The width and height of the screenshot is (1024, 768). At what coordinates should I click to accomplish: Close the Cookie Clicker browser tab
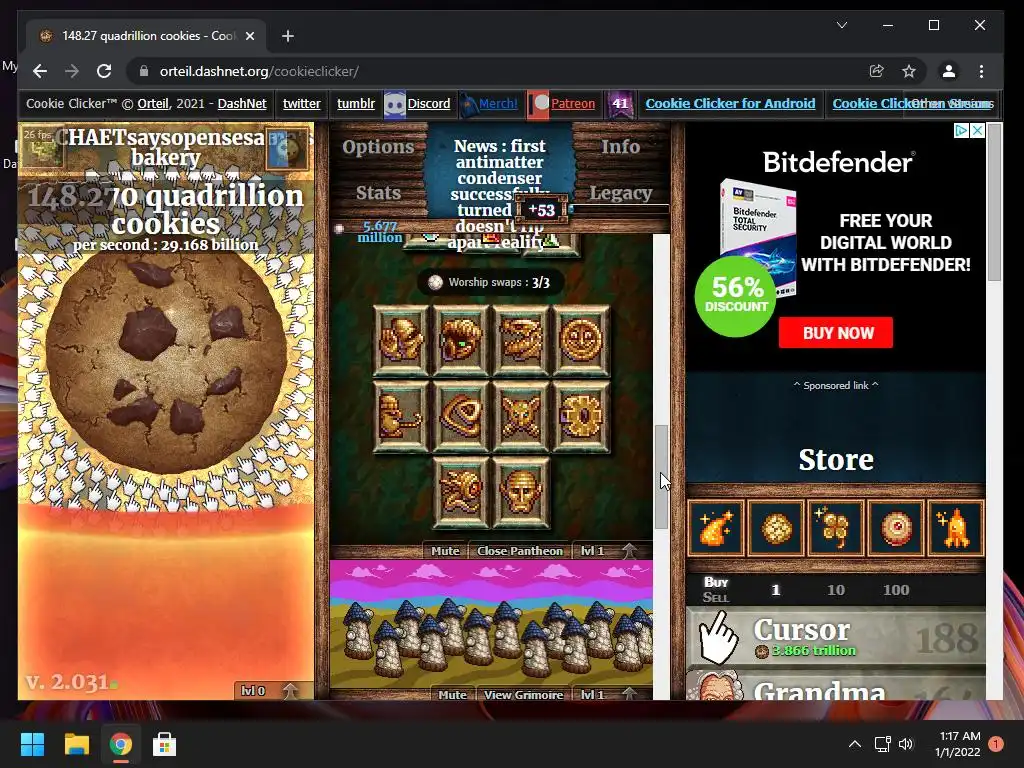tap(249, 36)
